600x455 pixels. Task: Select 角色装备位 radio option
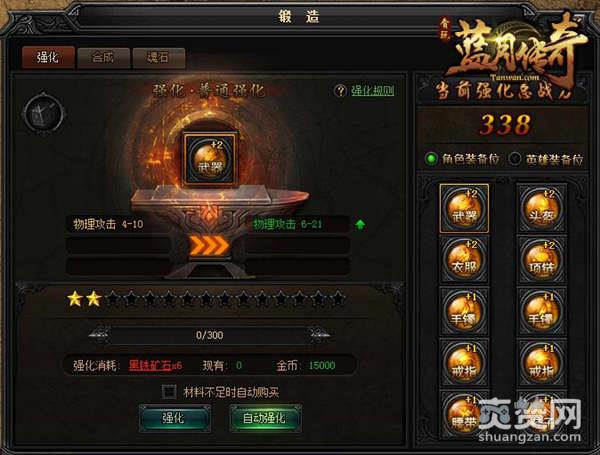[431, 159]
